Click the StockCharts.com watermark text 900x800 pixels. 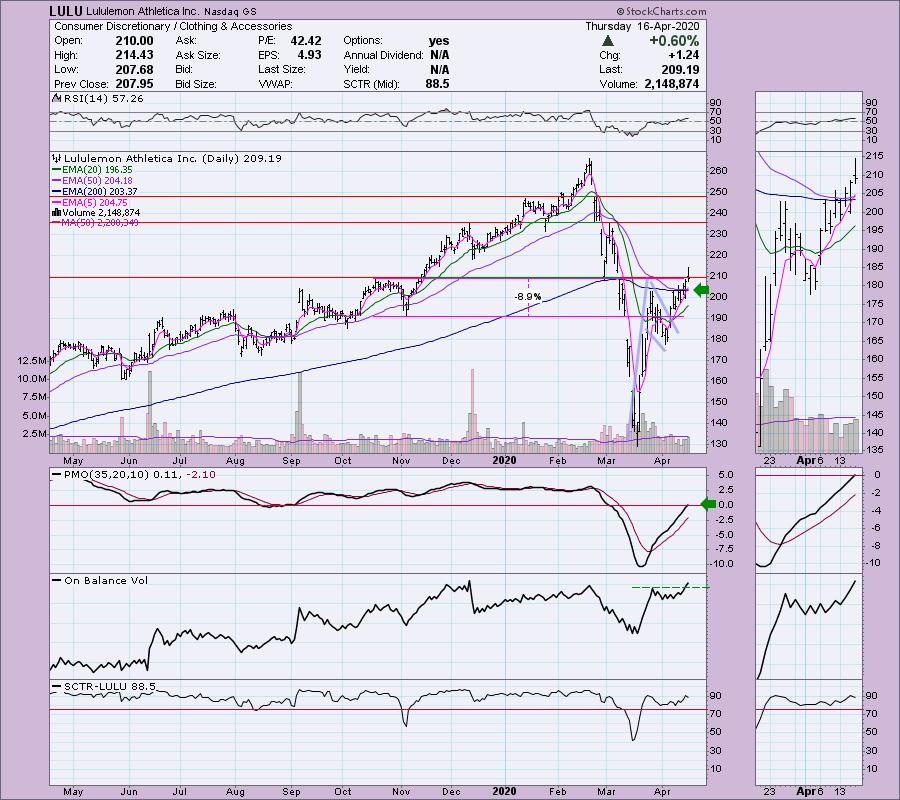[661, 11]
